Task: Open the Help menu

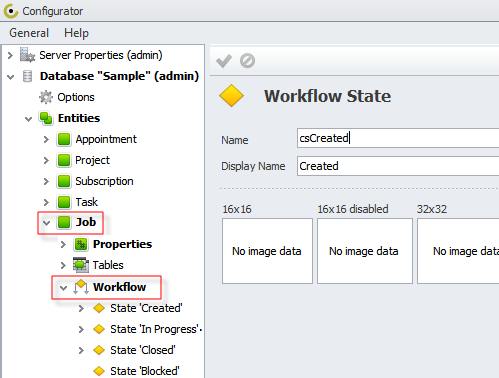Action: pyautogui.click(x=76, y=33)
